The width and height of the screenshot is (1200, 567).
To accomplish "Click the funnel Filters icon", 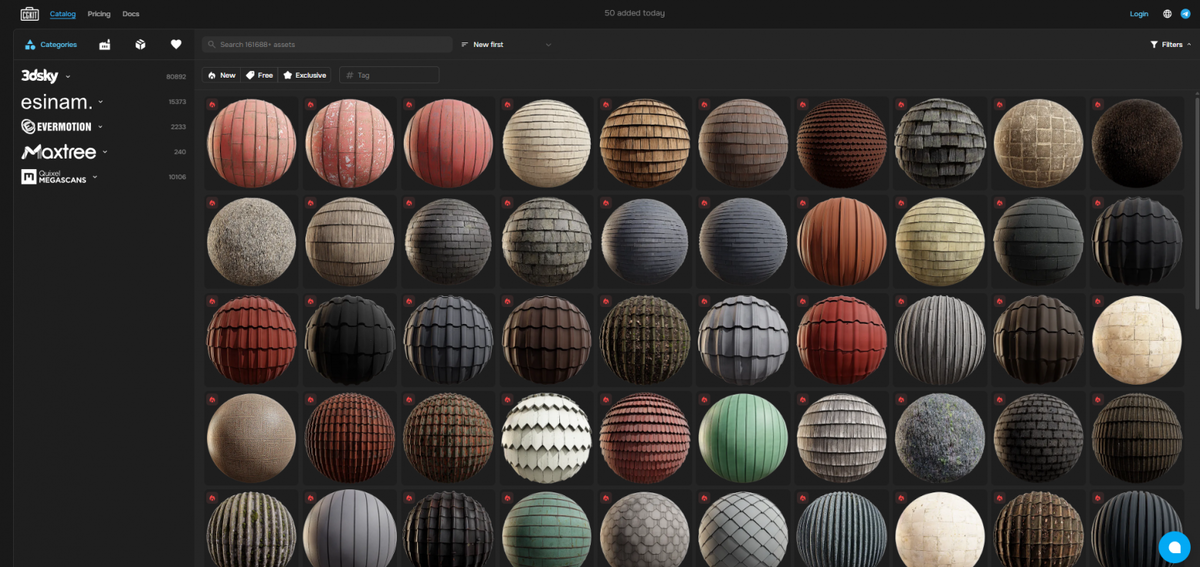I will [1154, 45].
